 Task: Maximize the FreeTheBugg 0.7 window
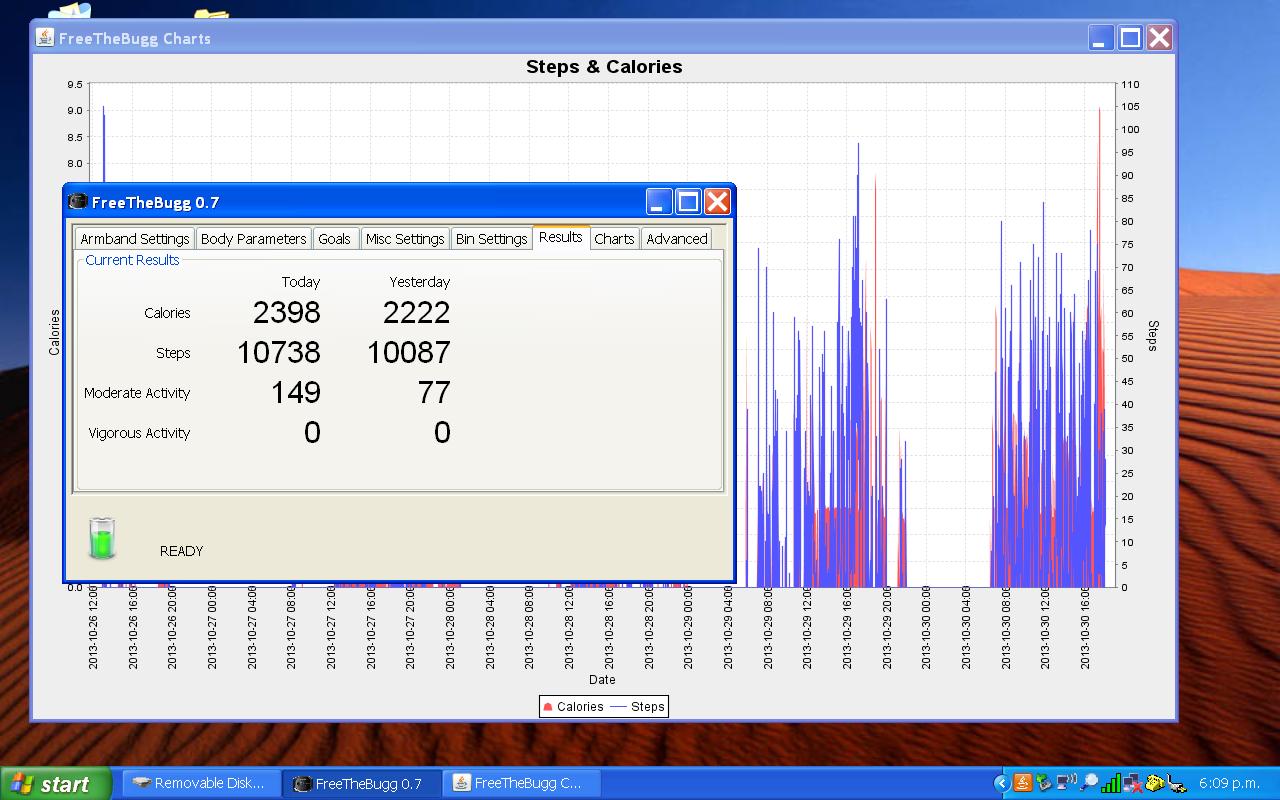click(x=688, y=202)
